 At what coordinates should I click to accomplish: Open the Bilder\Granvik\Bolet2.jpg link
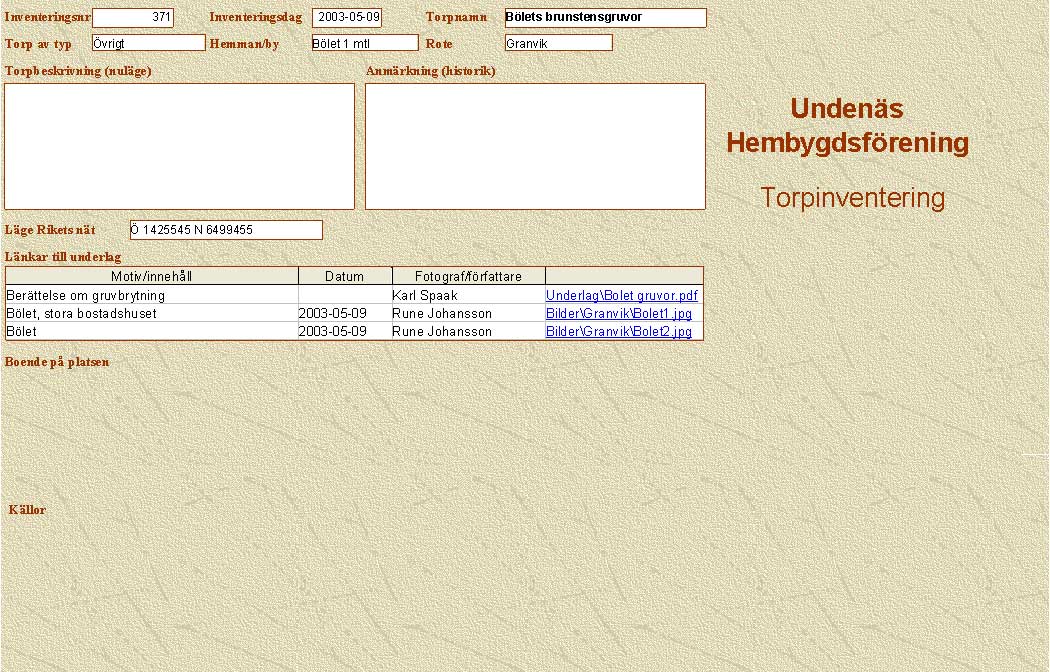point(618,332)
